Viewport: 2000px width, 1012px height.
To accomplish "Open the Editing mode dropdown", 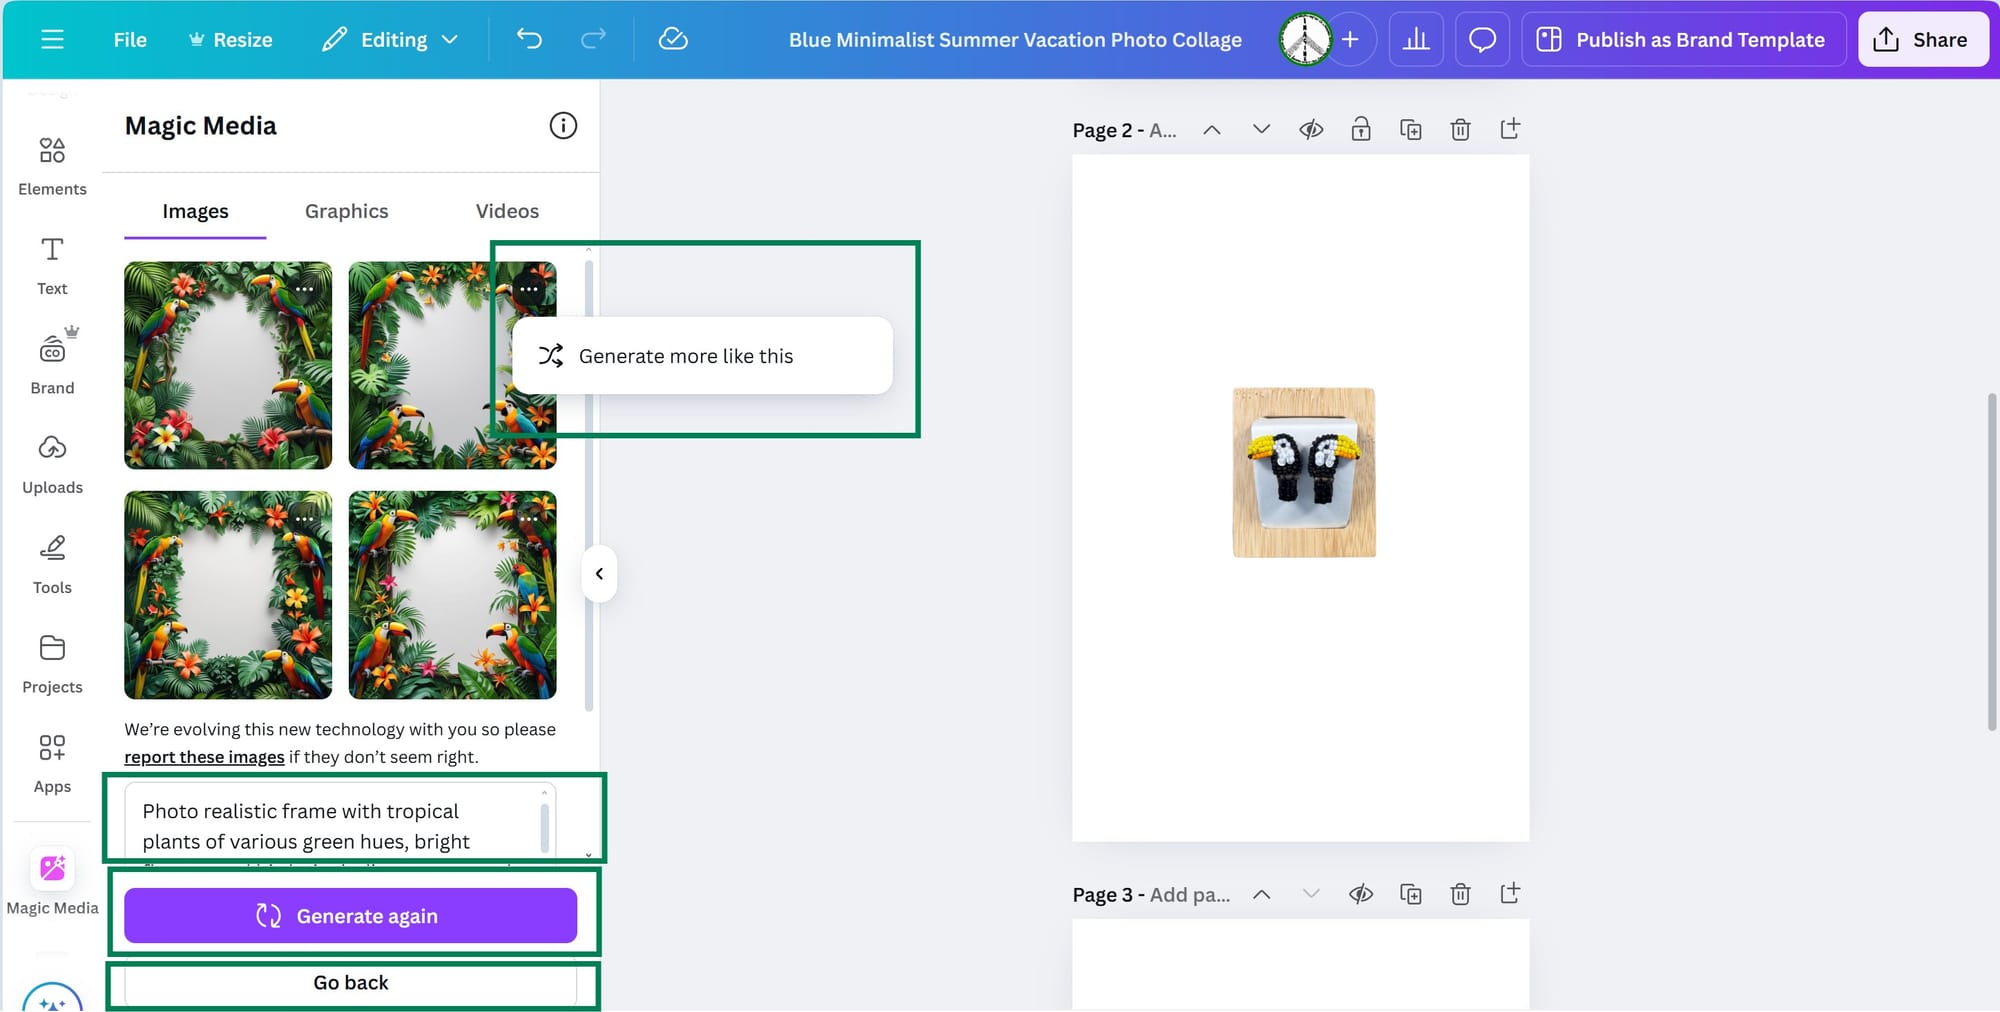I will [x=390, y=39].
